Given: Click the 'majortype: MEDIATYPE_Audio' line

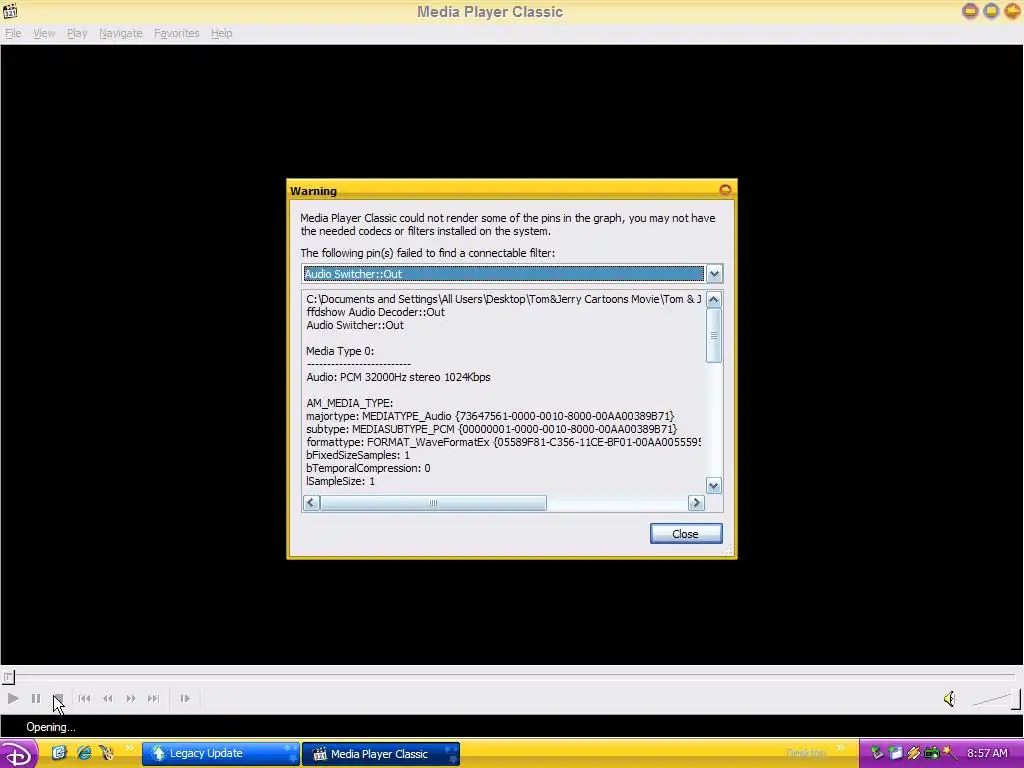Looking at the screenshot, I should 490,416.
